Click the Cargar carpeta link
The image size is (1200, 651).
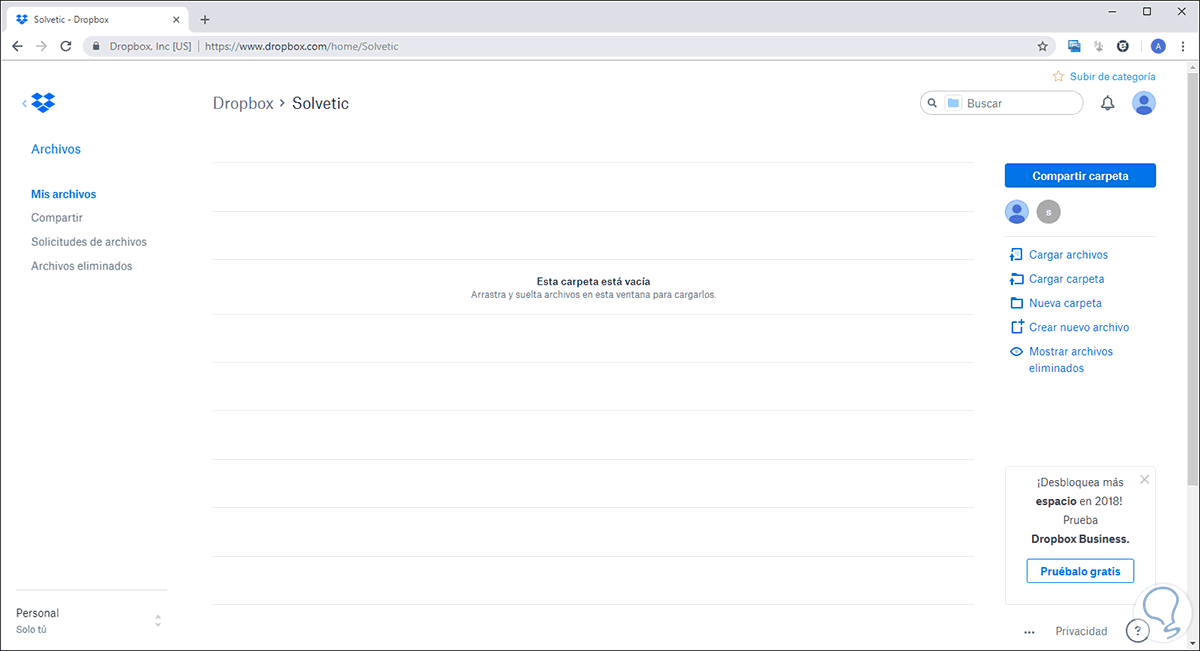coord(1066,279)
